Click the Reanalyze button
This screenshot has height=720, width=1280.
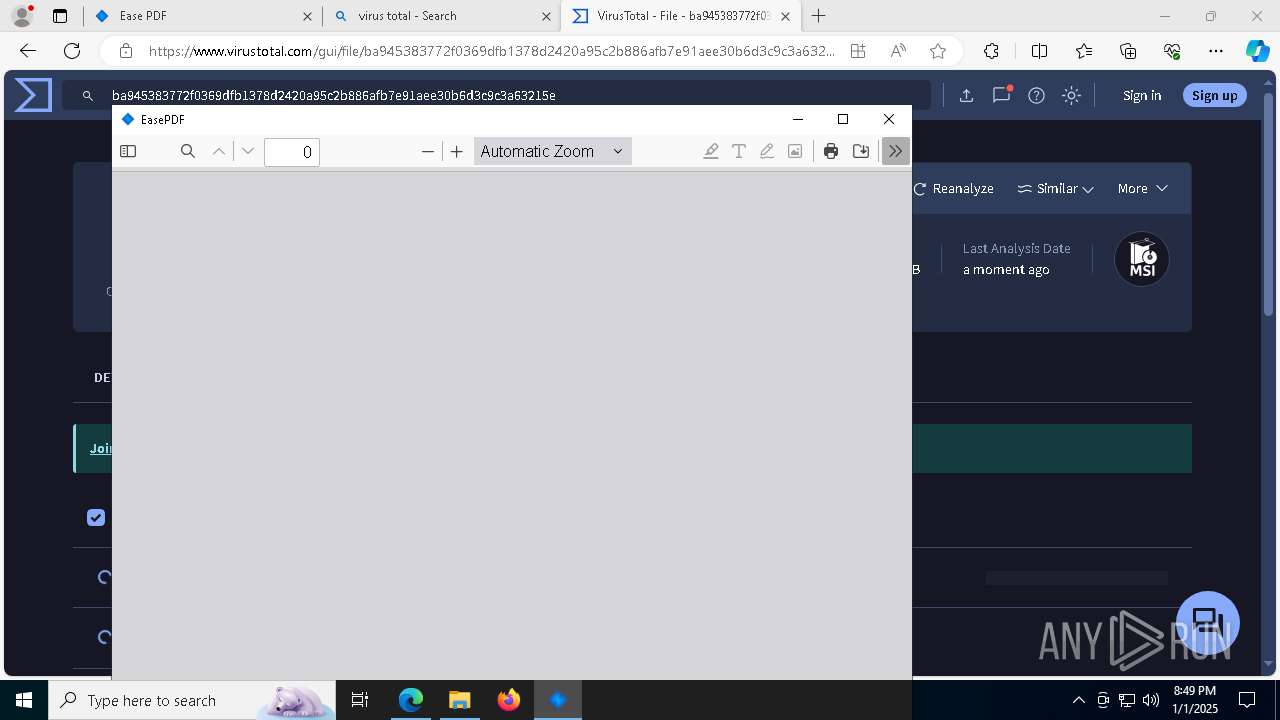click(x=954, y=188)
